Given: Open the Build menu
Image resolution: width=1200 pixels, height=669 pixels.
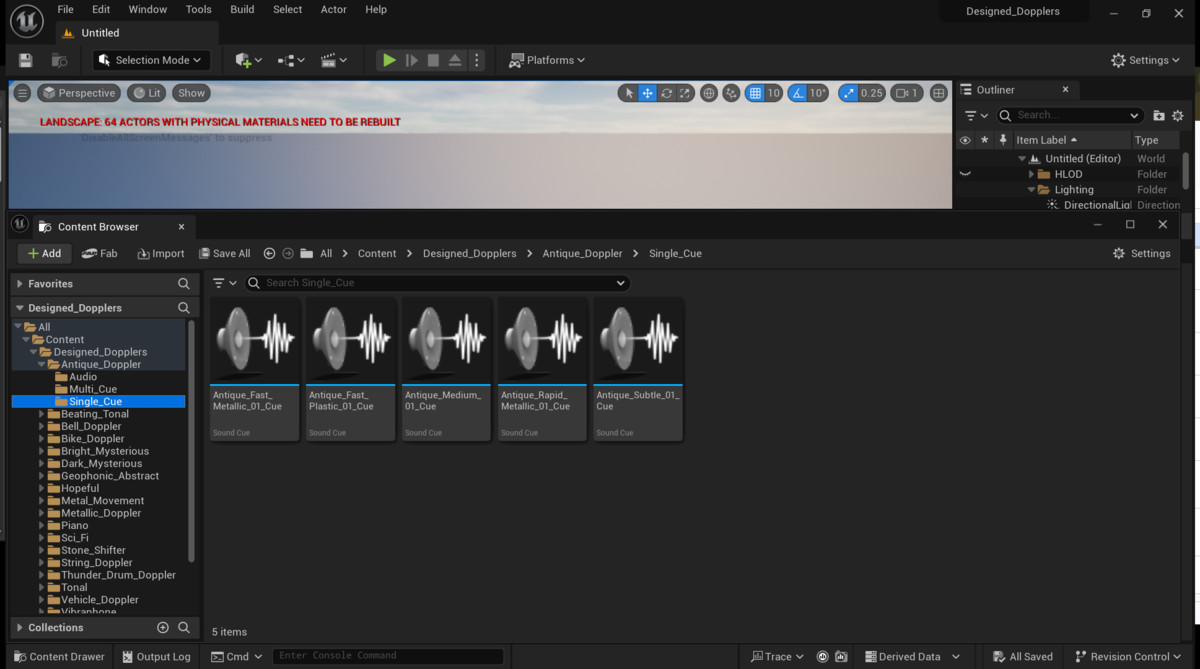Looking at the screenshot, I should coord(242,9).
